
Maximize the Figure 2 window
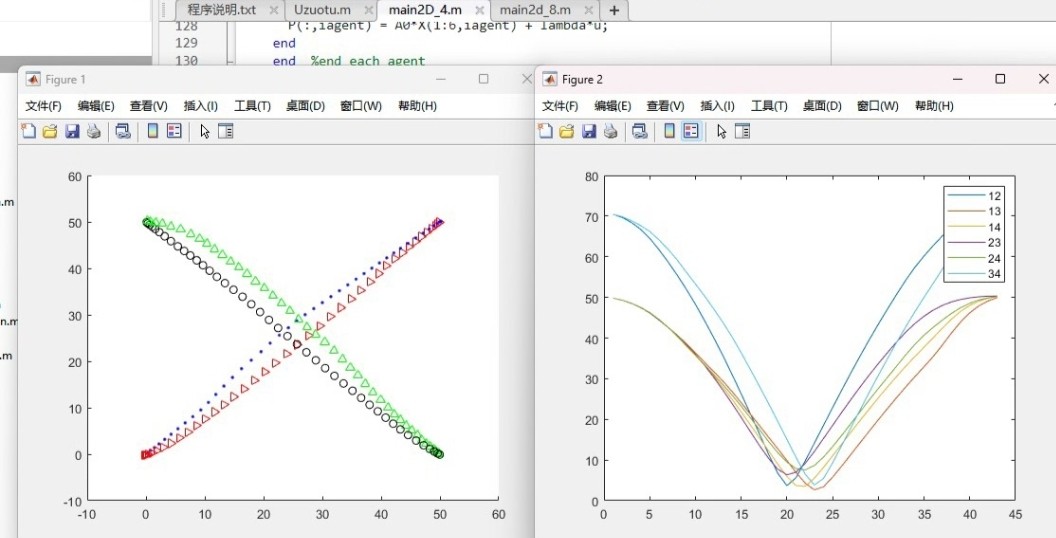tap(1000, 79)
